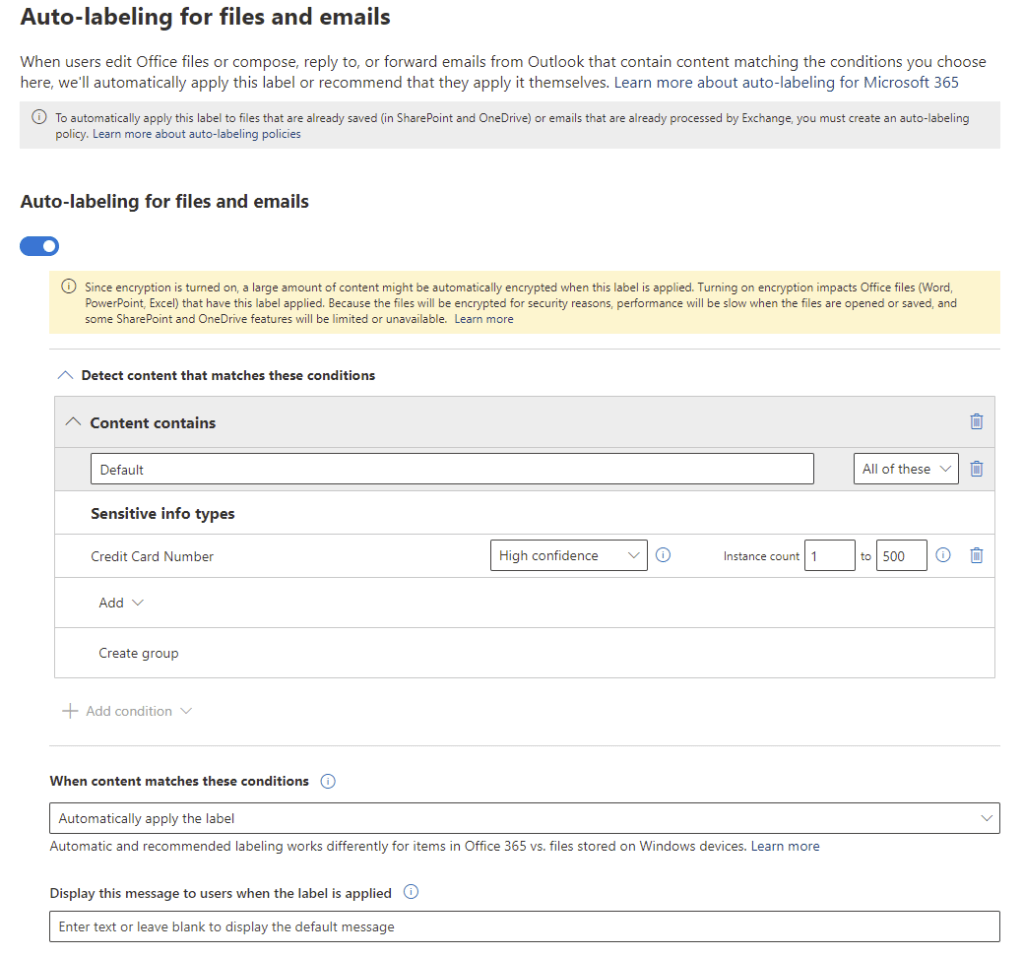This screenshot has height=956, width=1023.
Task: Click info icon beside Instance count fields
Action: click(x=943, y=556)
